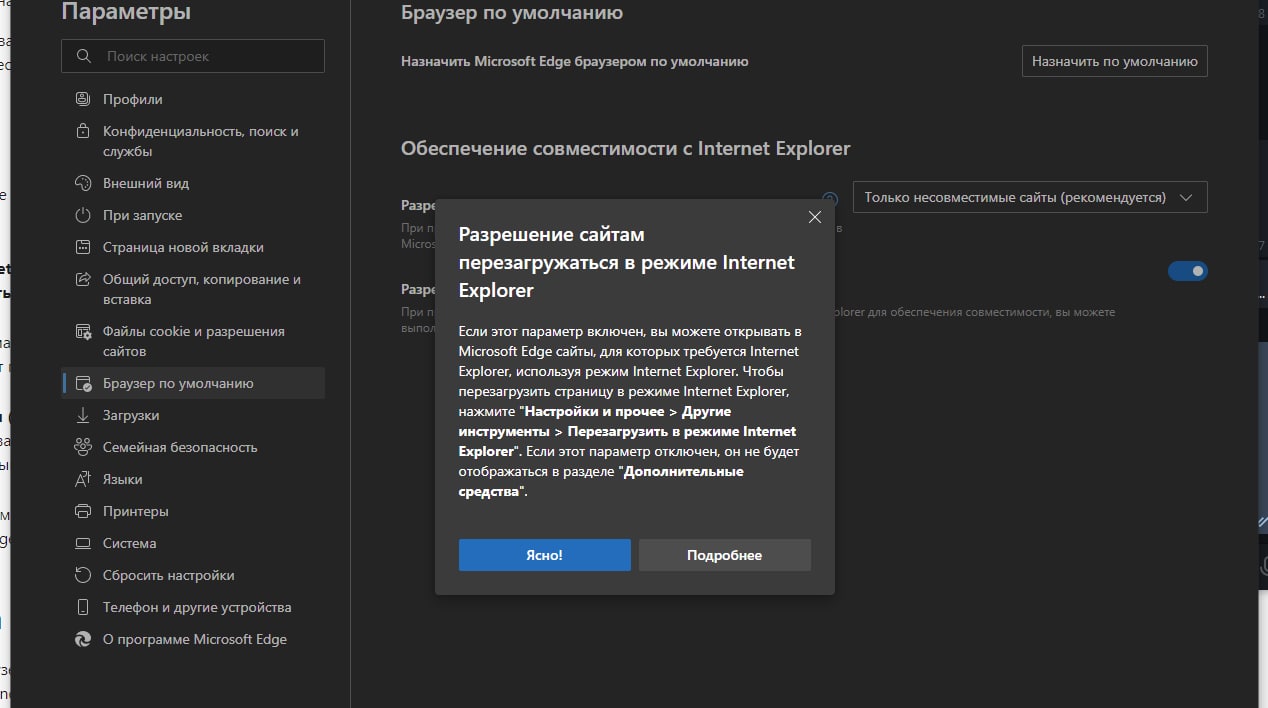
Task: Open Общий доступ, копирование и вставка
Action: (193, 289)
